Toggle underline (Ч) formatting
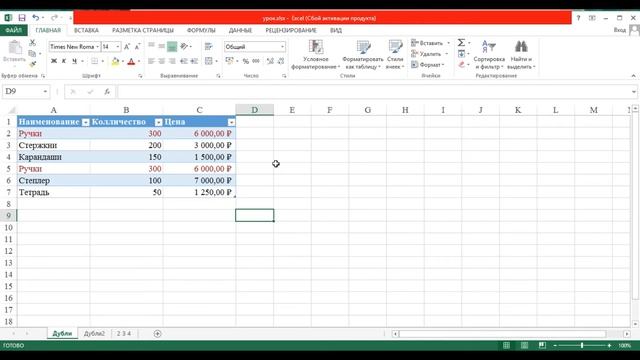The image size is (640, 360). pyautogui.click(x=74, y=61)
